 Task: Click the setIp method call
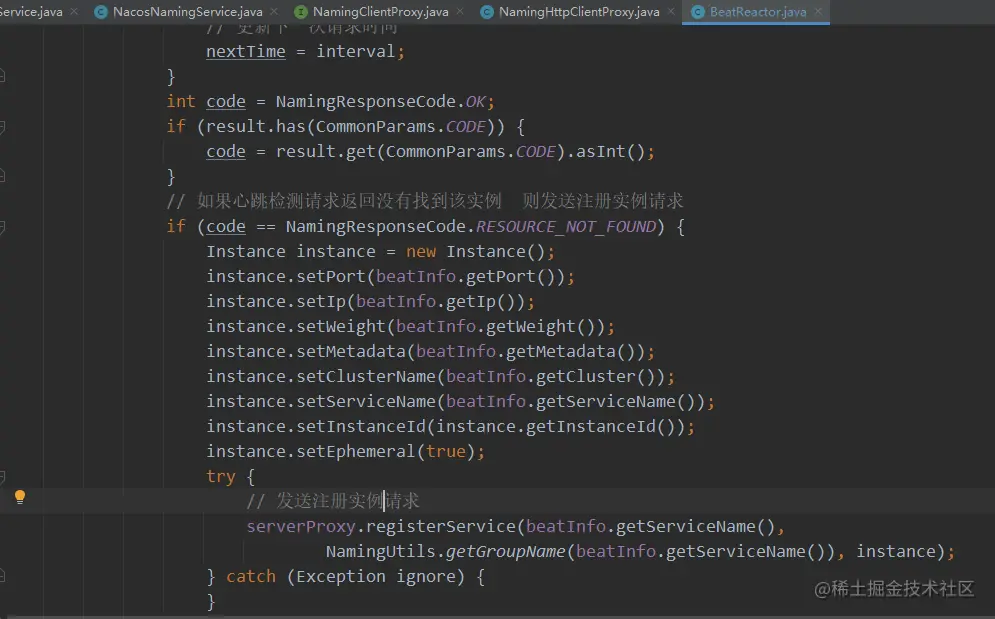point(321,302)
